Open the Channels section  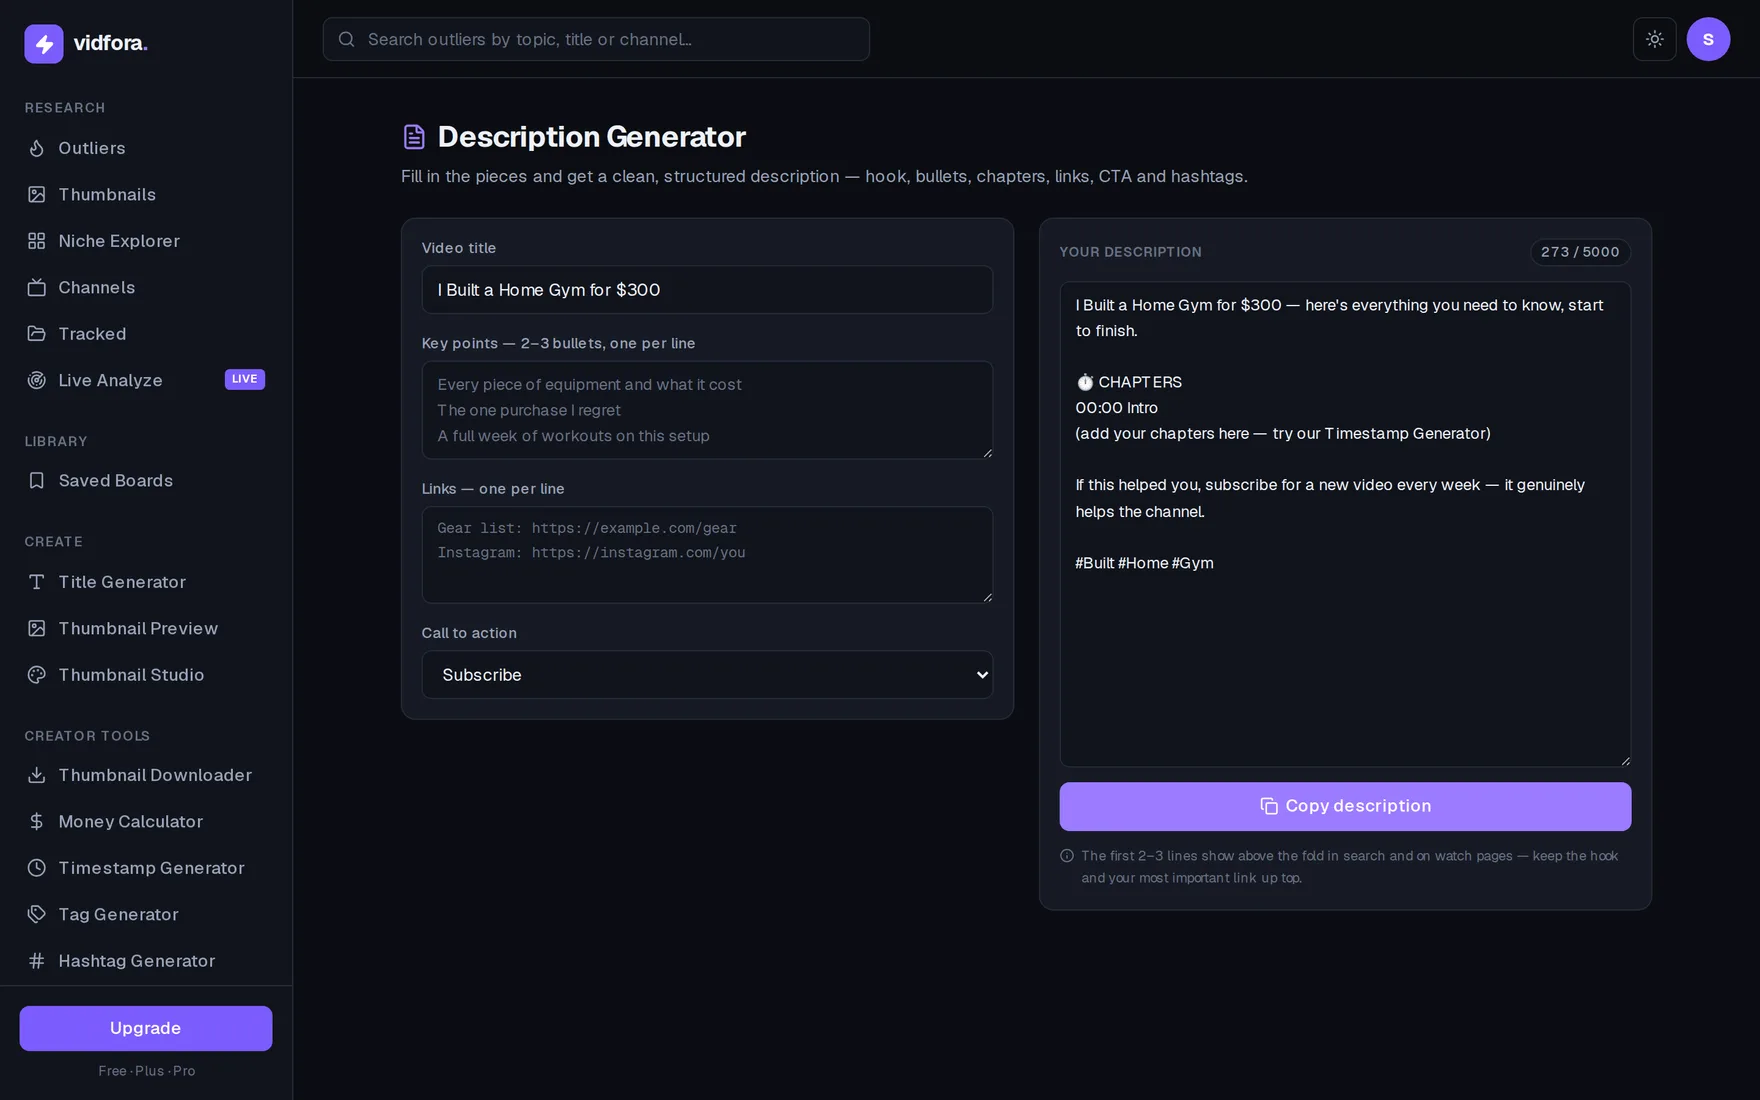(x=146, y=287)
